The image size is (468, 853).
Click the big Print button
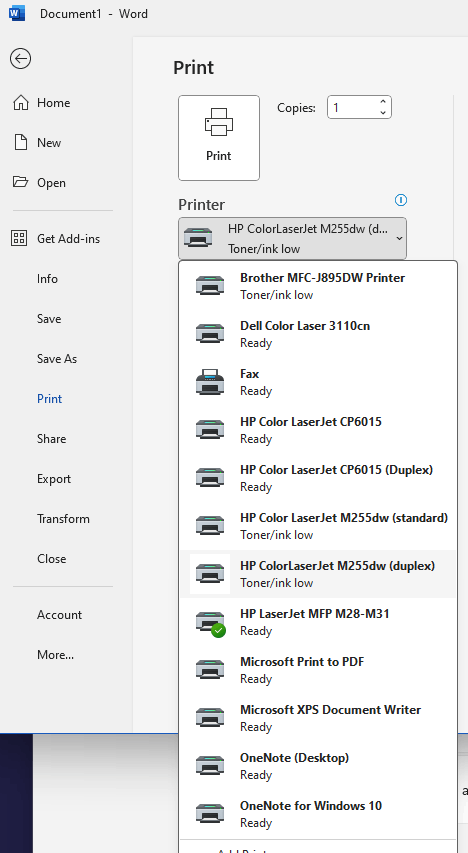[x=219, y=138]
